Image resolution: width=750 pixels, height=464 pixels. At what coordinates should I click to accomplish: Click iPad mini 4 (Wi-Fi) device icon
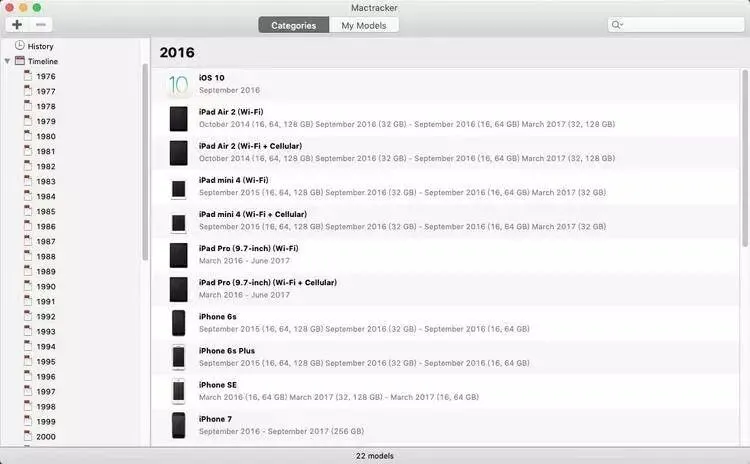pyautogui.click(x=178, y=189)
